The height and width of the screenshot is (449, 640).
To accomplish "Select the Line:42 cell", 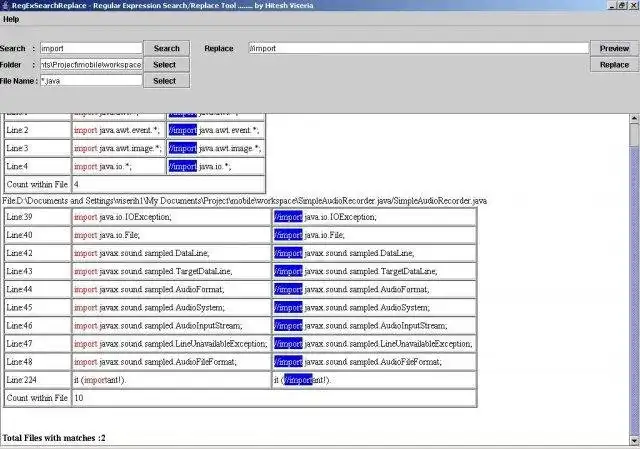I will (38, 253).
